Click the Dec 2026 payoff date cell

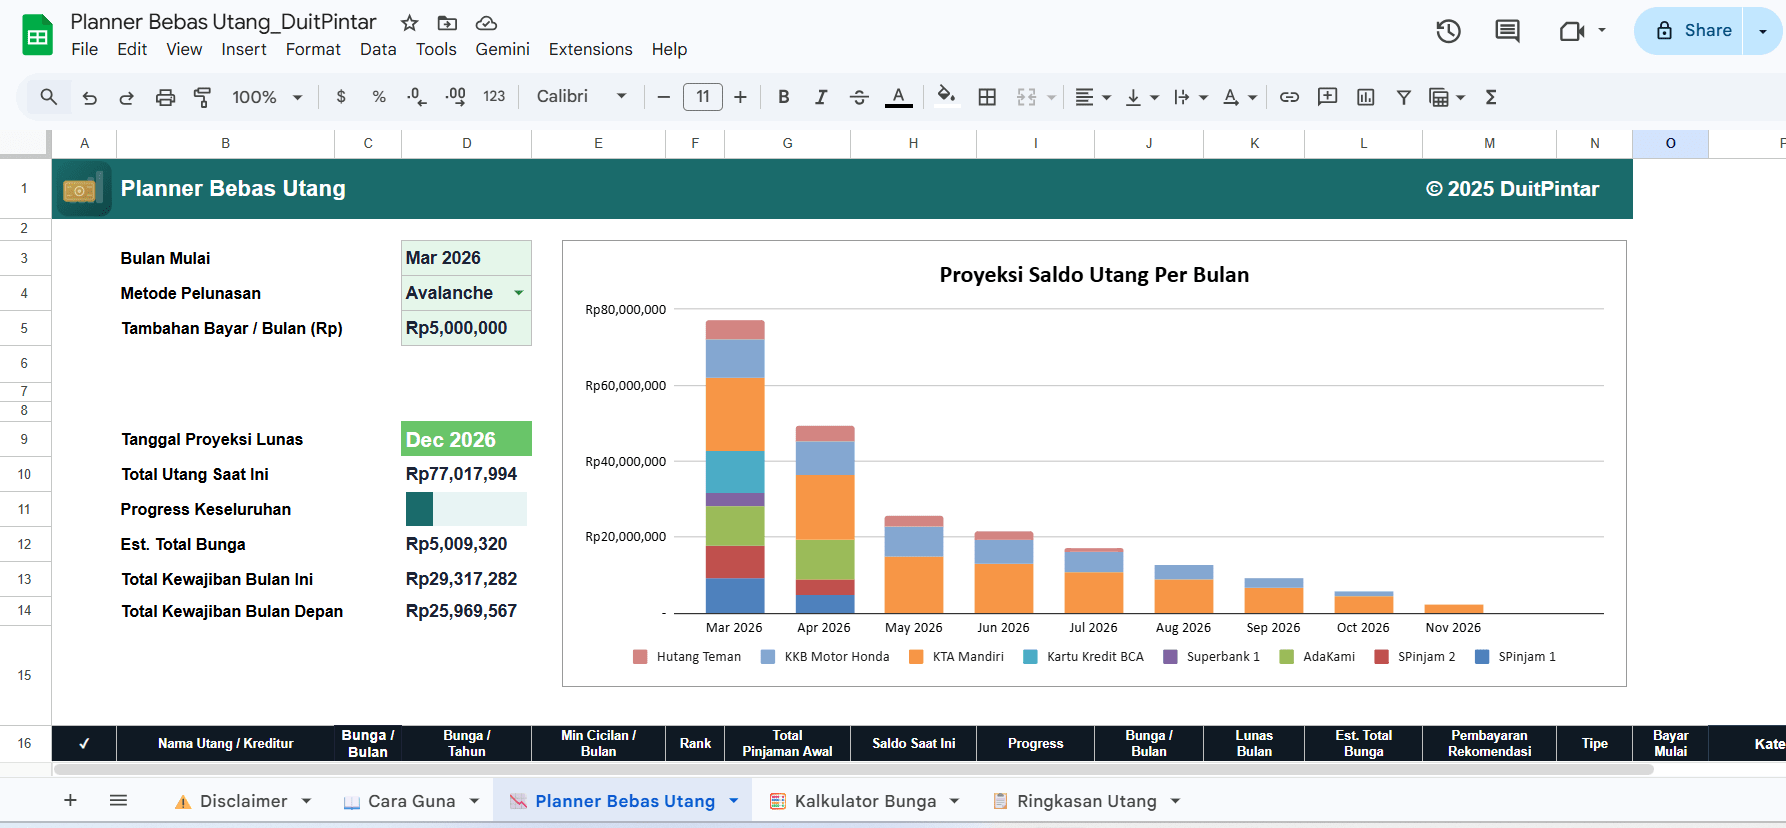pos(466,439)
